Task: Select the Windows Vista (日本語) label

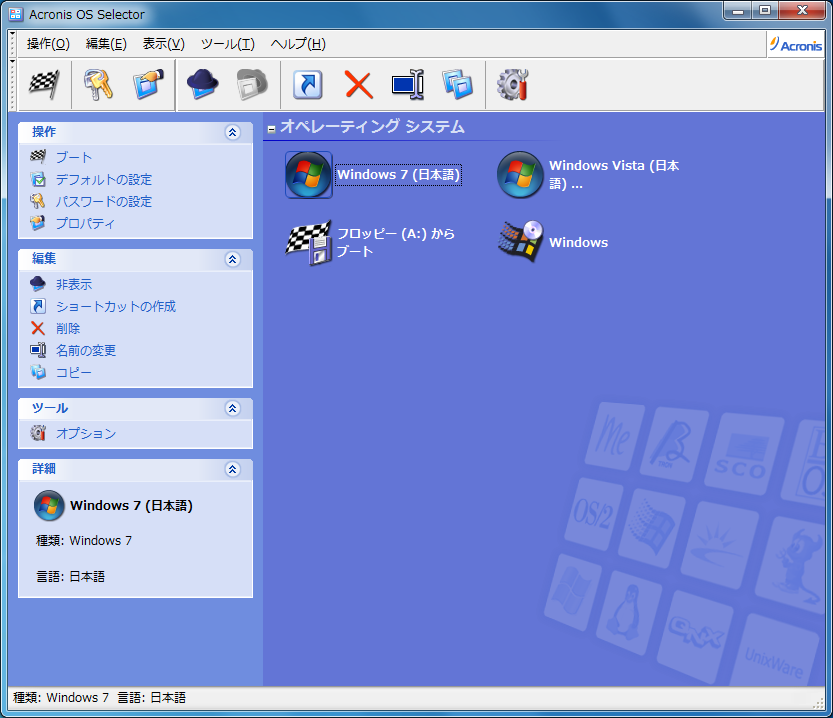Action: (614, 175)
